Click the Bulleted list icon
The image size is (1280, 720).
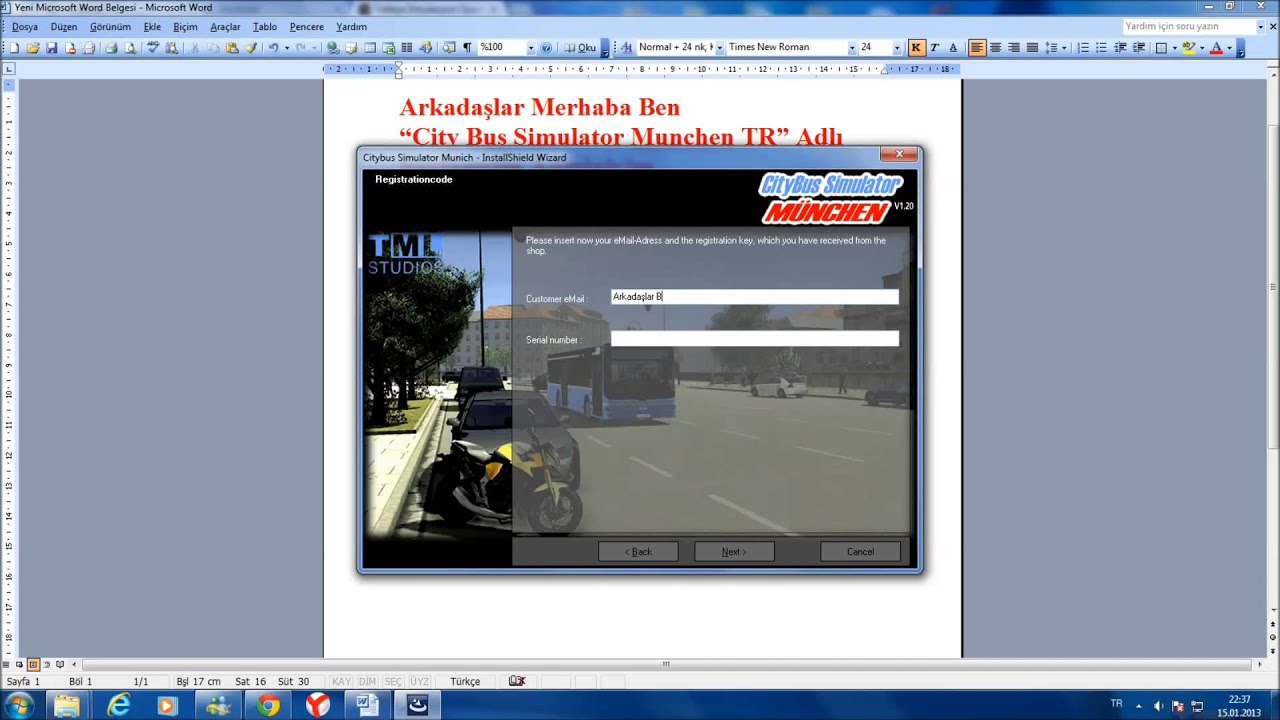[1101, 47]
